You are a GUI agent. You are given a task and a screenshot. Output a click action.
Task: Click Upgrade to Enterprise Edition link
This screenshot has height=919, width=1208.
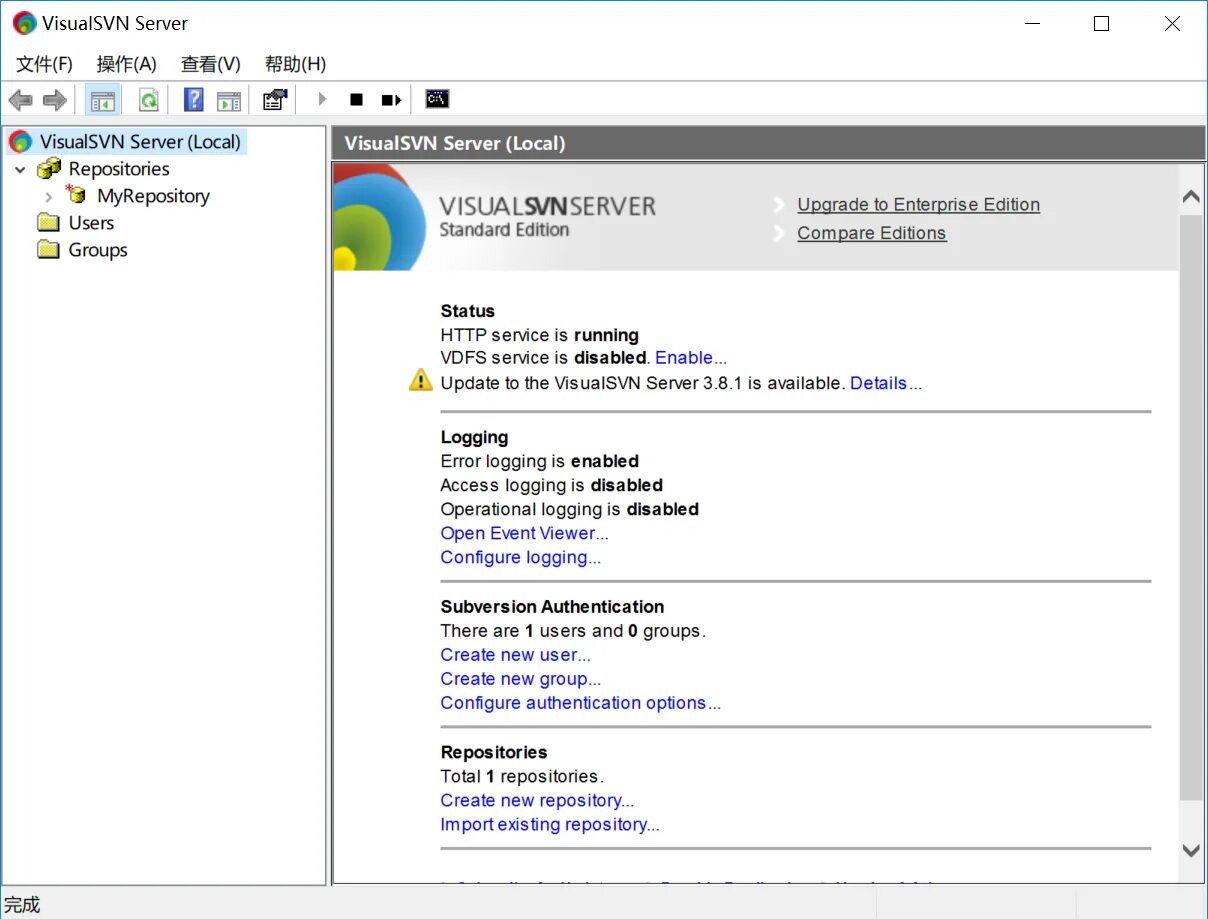click(918, 205)
